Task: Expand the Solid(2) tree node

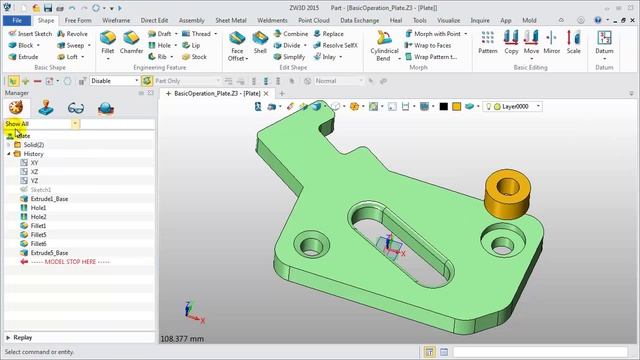Action: [x=9, y=145]
